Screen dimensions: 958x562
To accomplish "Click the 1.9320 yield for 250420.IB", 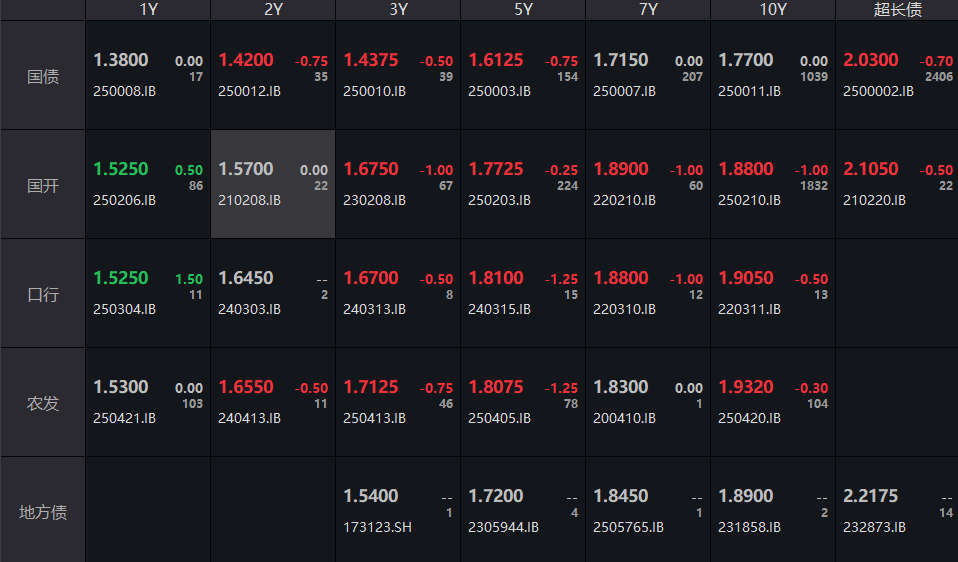I will pyautogui.click(x=746, y=387).
